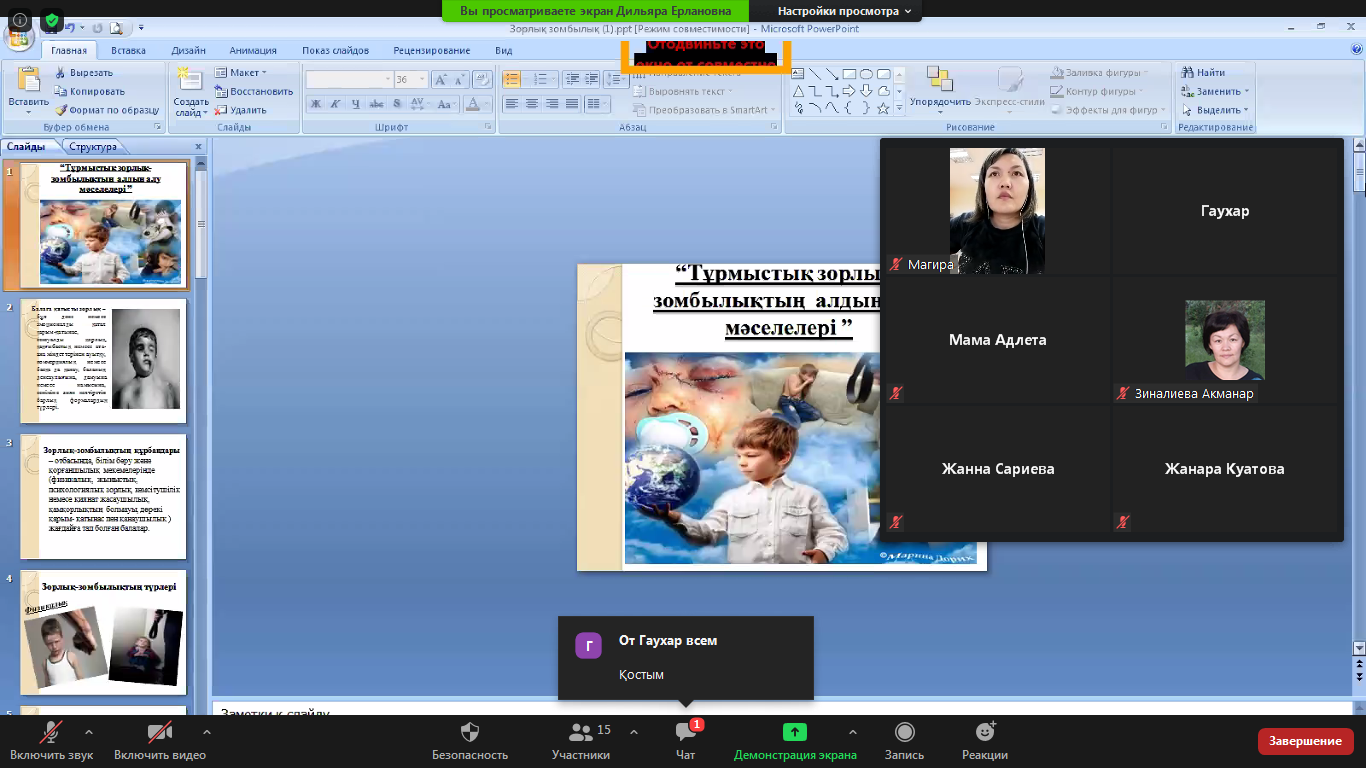Viewport: 1366px width, 768px height.
Task: Open the Структура pane tab
Action: point(93,147)
